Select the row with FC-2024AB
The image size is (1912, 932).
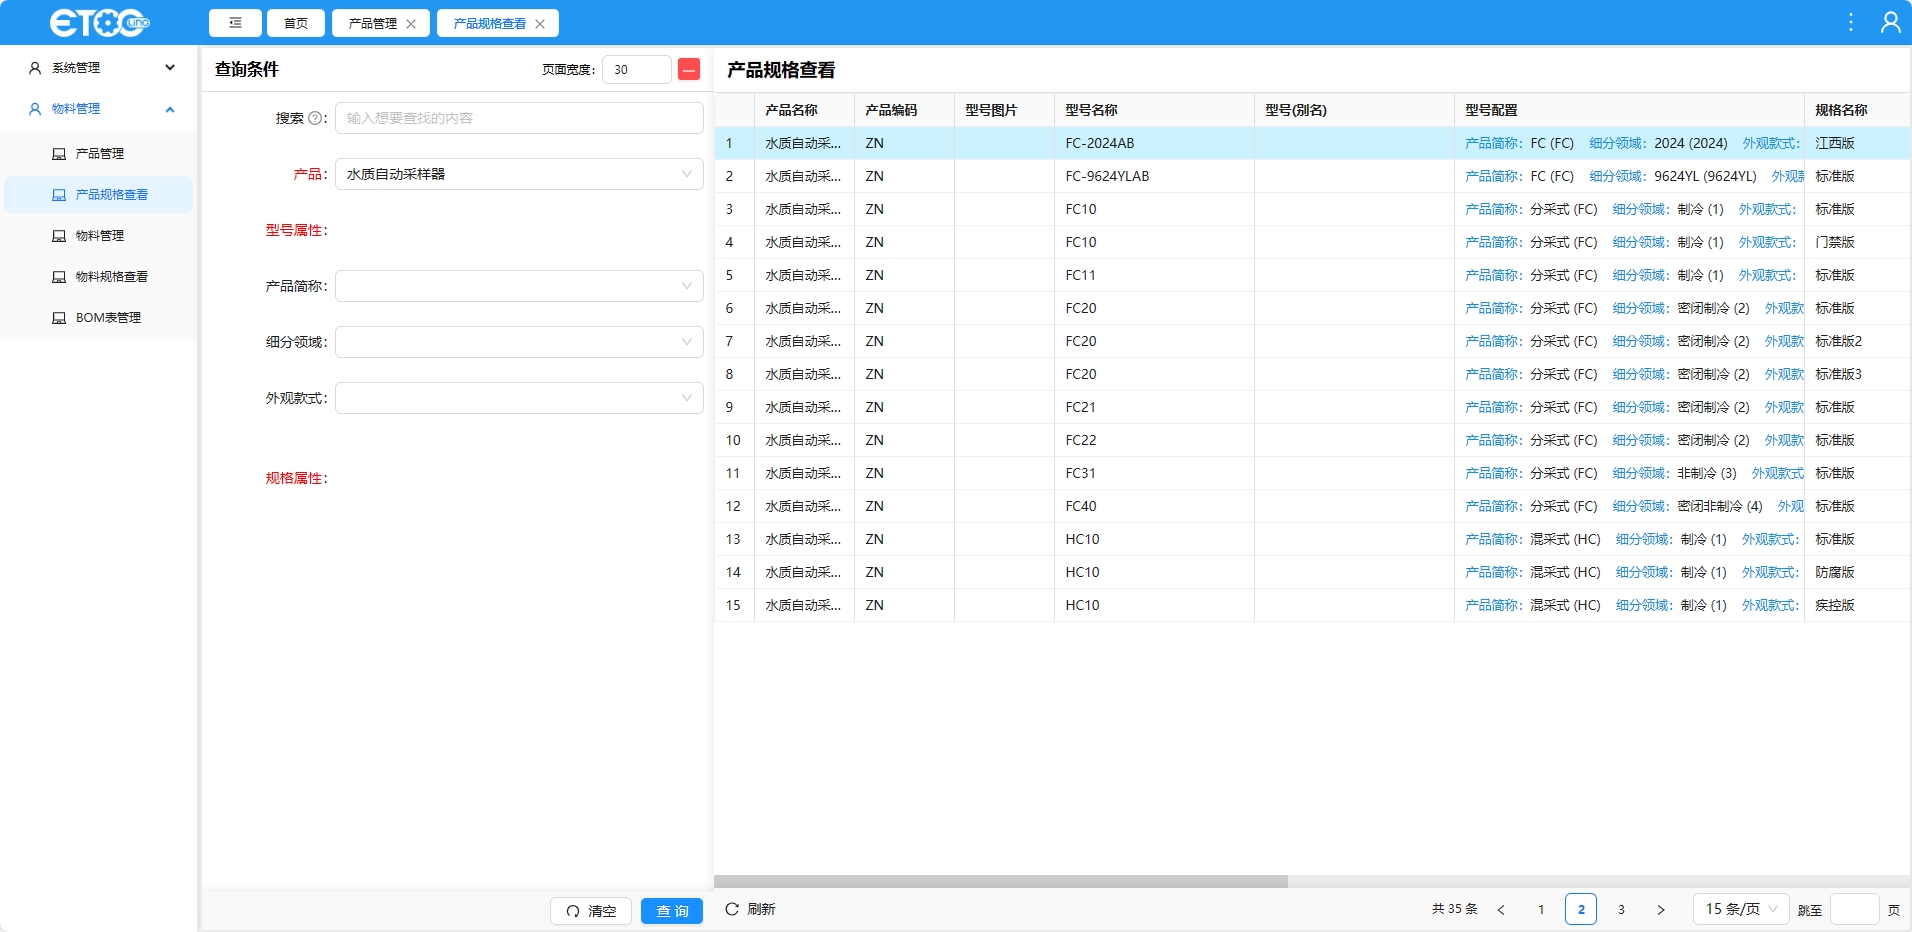tap(1312, 143)
